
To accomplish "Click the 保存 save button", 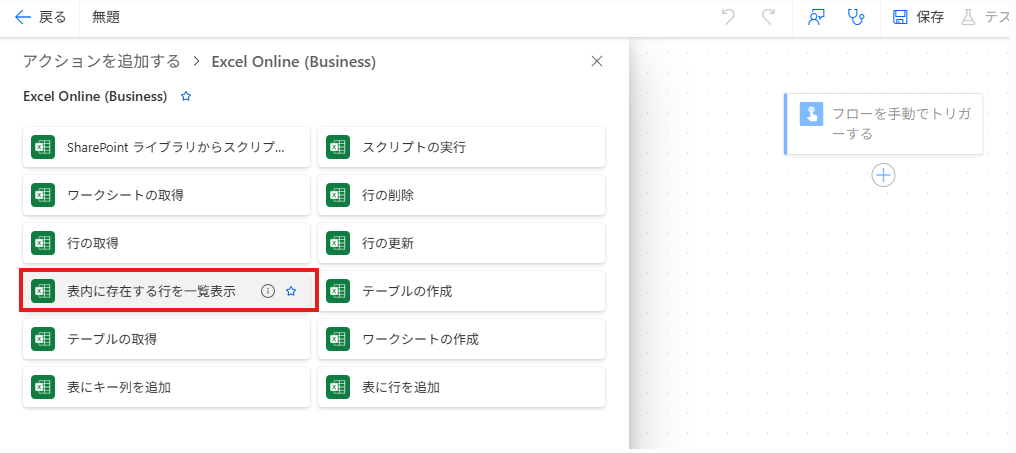I will pyautogui.click(x=918, y=17).
